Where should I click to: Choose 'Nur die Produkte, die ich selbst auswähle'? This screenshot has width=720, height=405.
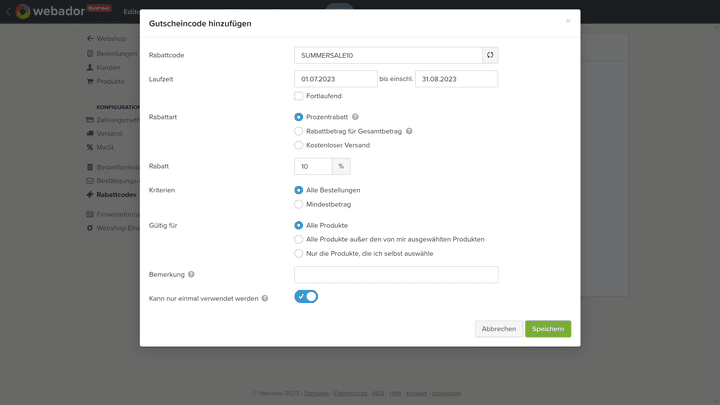coord(299,253)
